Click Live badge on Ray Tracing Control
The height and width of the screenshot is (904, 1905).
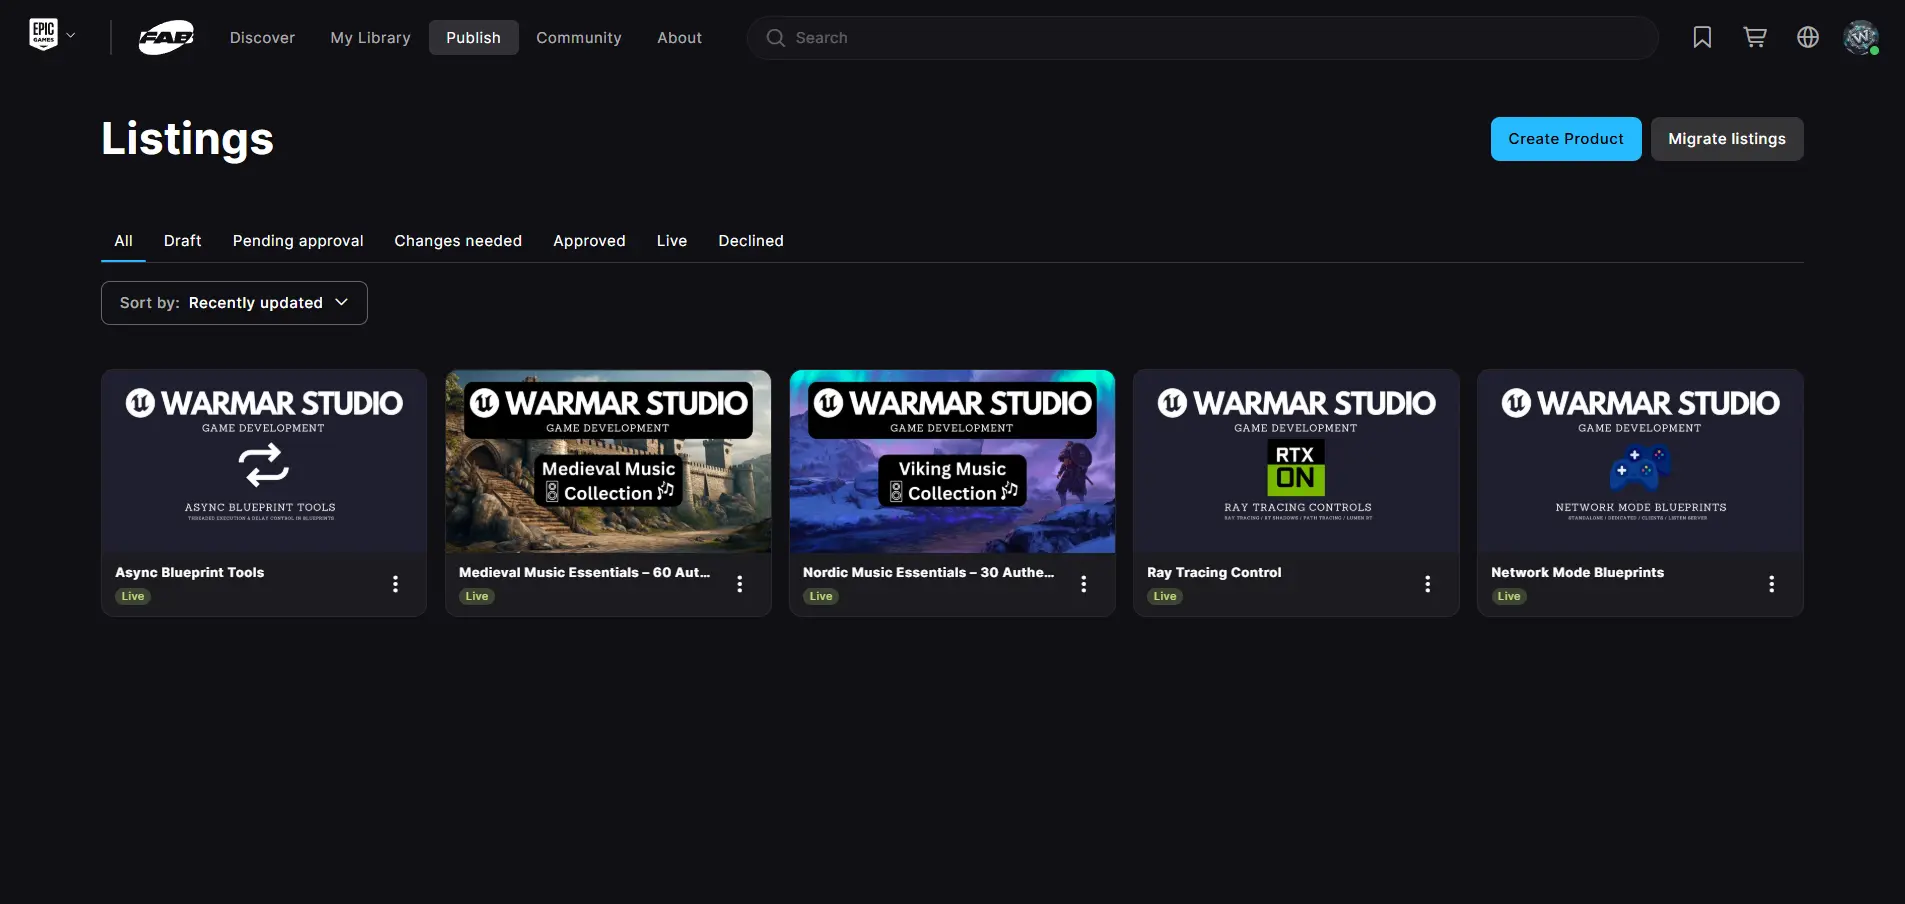coord(1165,596)
